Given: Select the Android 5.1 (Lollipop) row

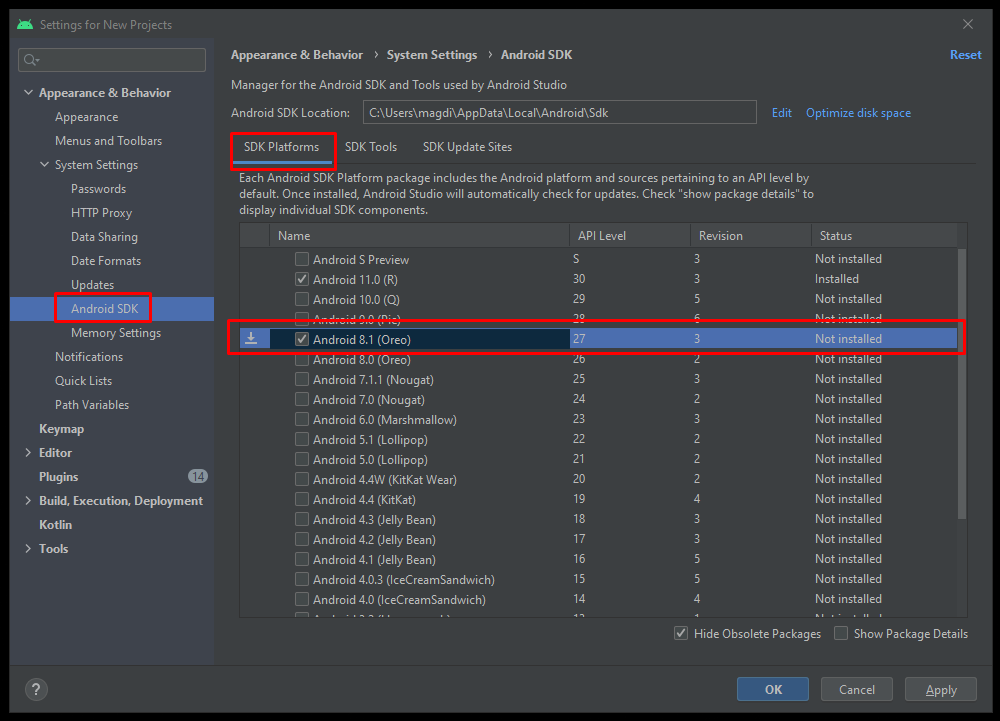Looking at the screenshot, I should pyautogui.click(x=599, y=439).
